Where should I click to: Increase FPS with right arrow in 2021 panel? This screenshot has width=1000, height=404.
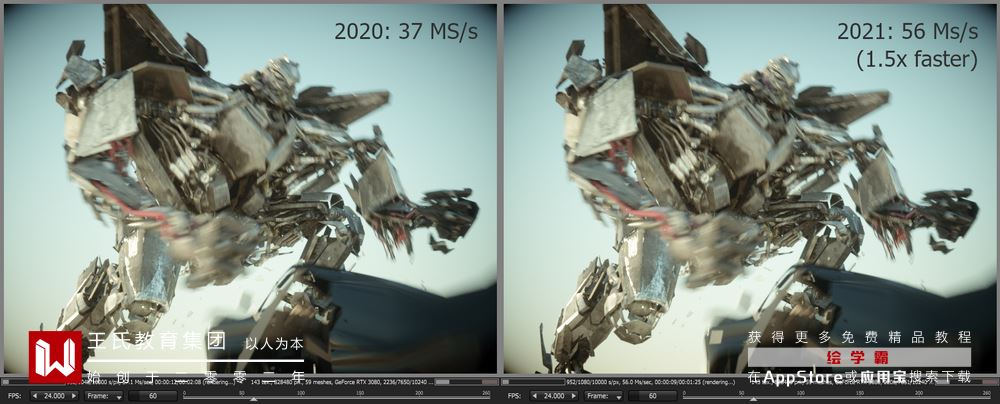coord(574,396)
